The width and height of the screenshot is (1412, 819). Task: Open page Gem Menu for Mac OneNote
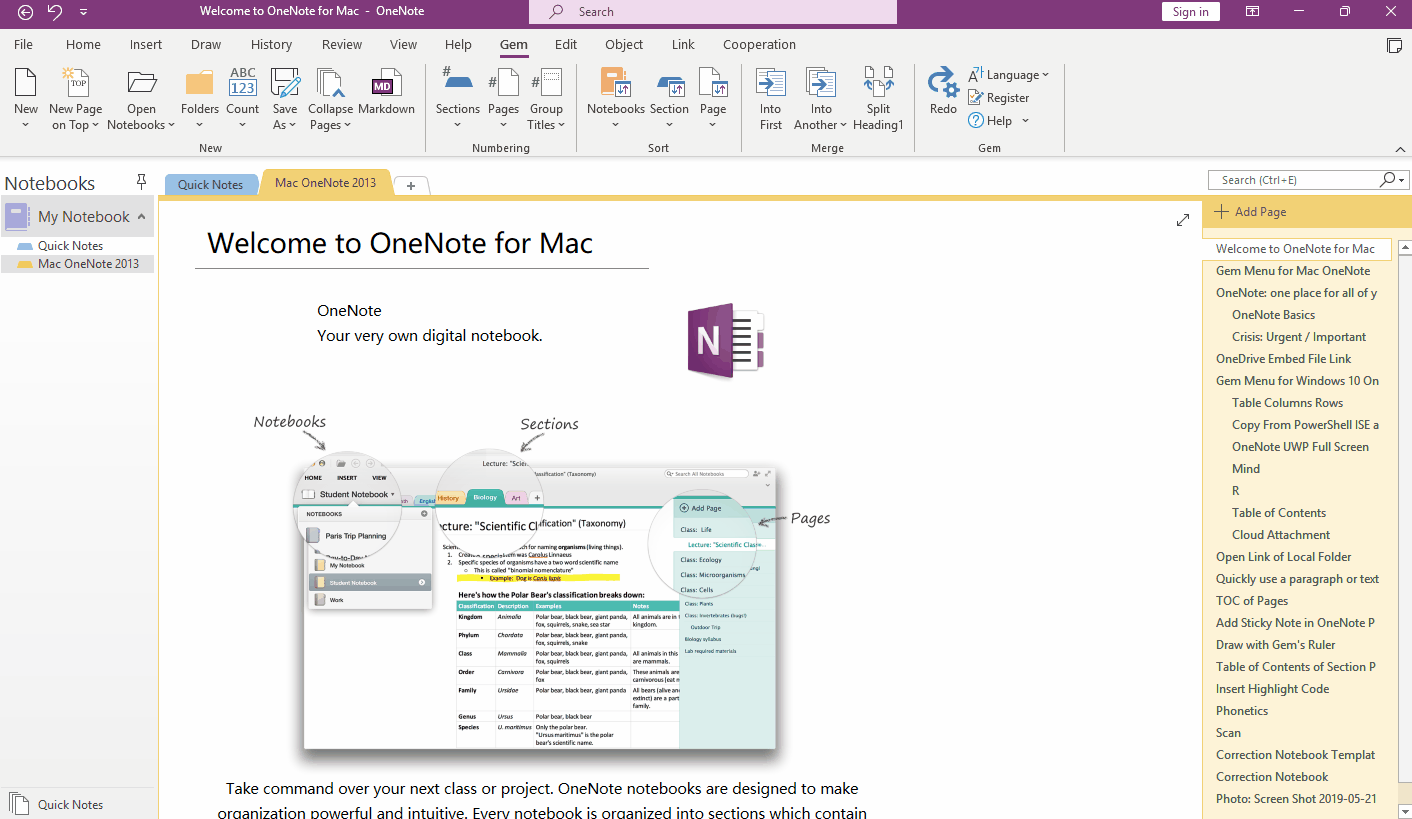point(1293,271)
